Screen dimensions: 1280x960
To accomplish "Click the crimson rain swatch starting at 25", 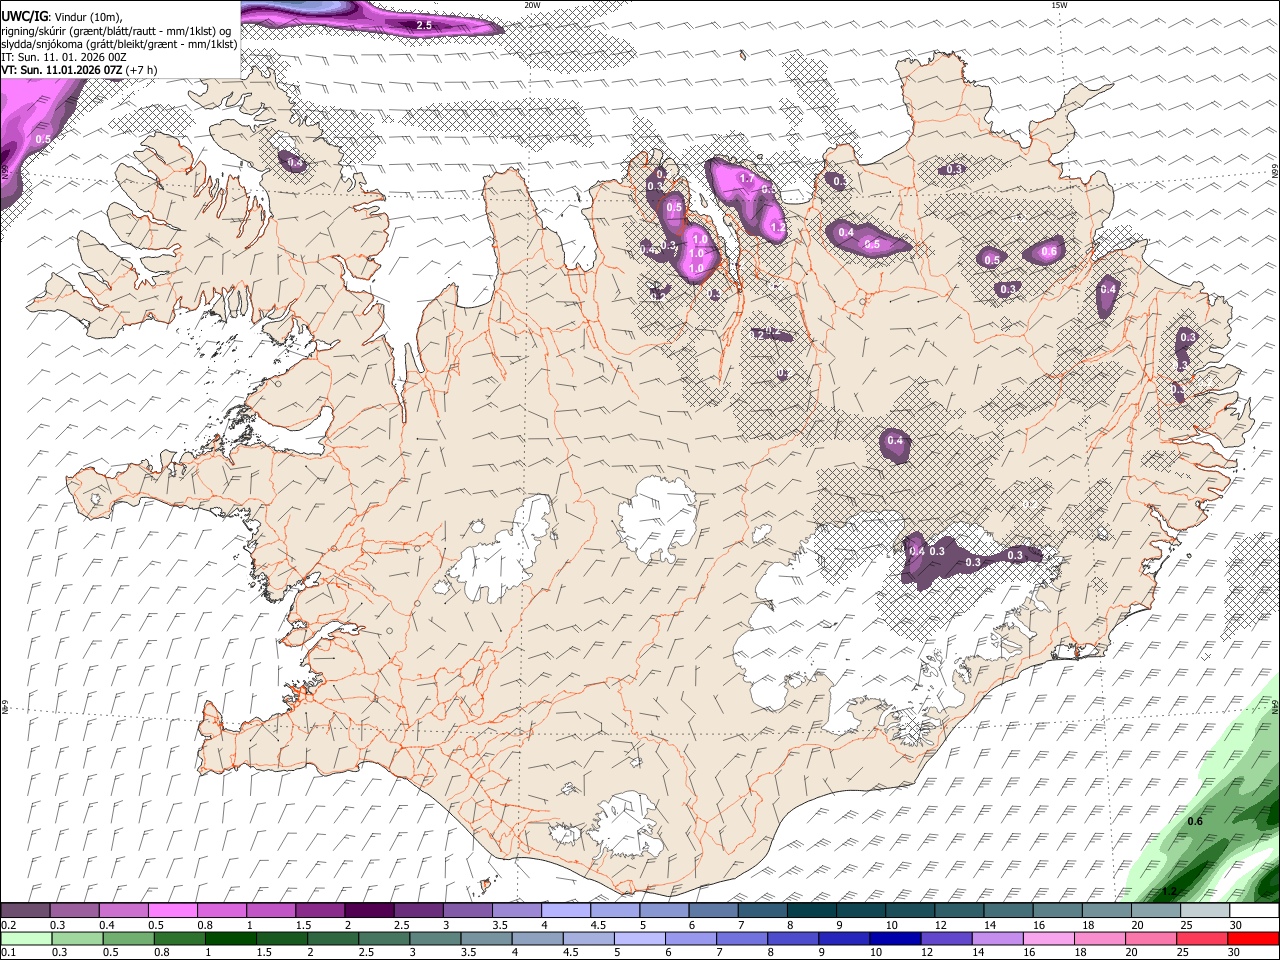I will tap(1201, 938).
